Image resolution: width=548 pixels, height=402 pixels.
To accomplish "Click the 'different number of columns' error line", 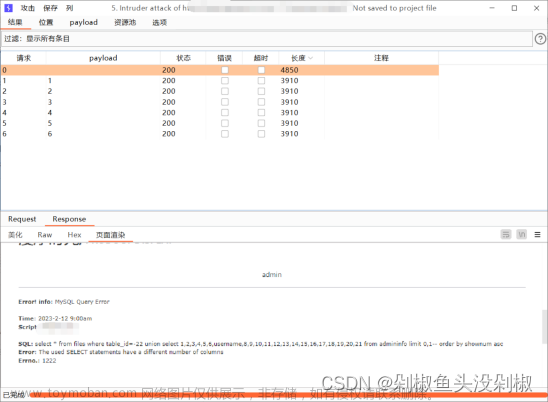I will click(121, 352).
